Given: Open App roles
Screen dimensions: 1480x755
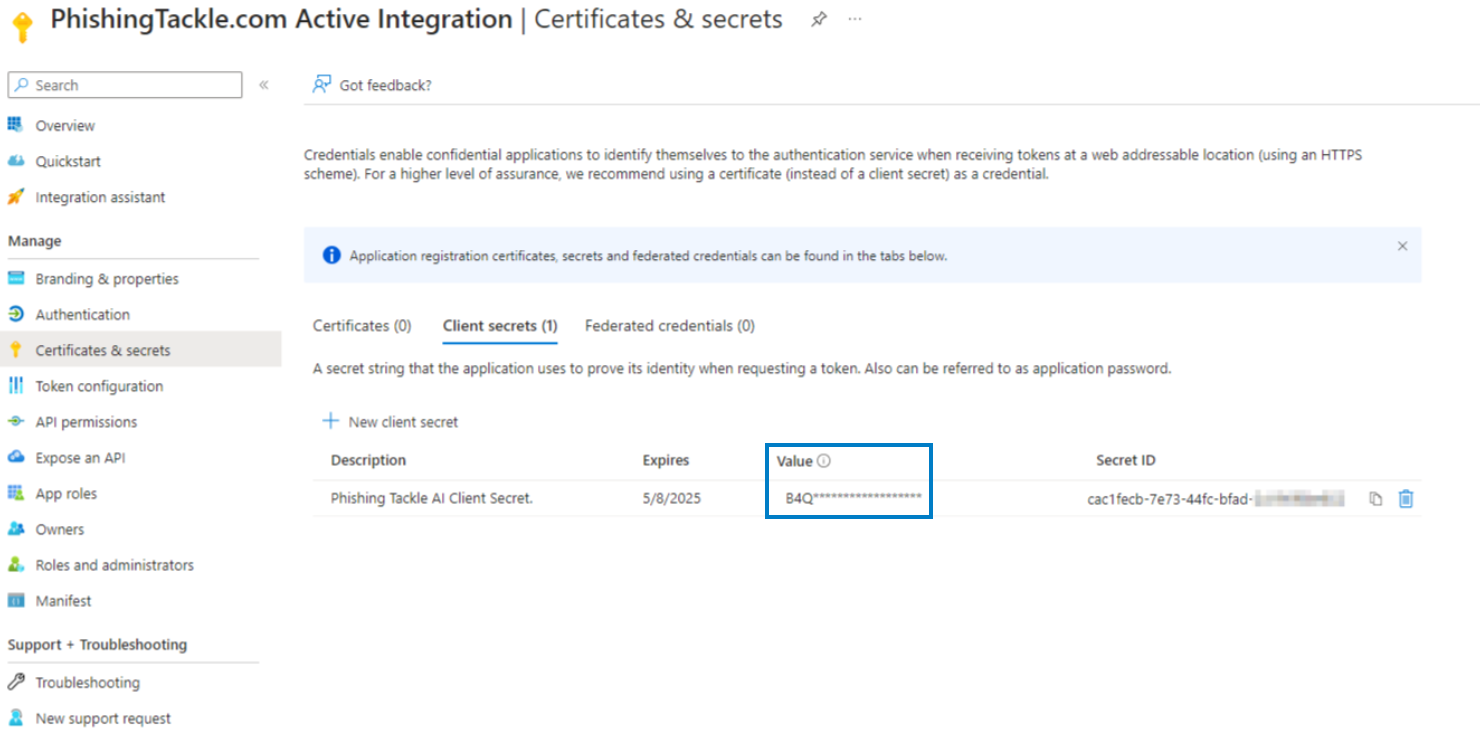Looking at the screenshot, I should [66, 493].
